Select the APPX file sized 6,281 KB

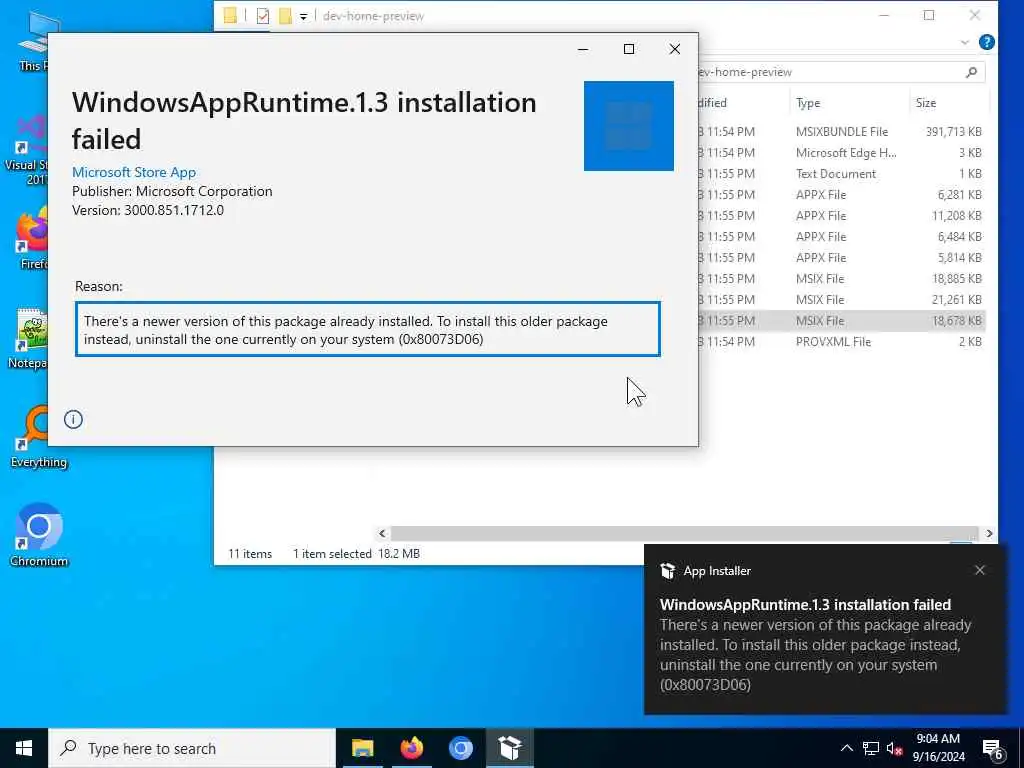point(841,195)
